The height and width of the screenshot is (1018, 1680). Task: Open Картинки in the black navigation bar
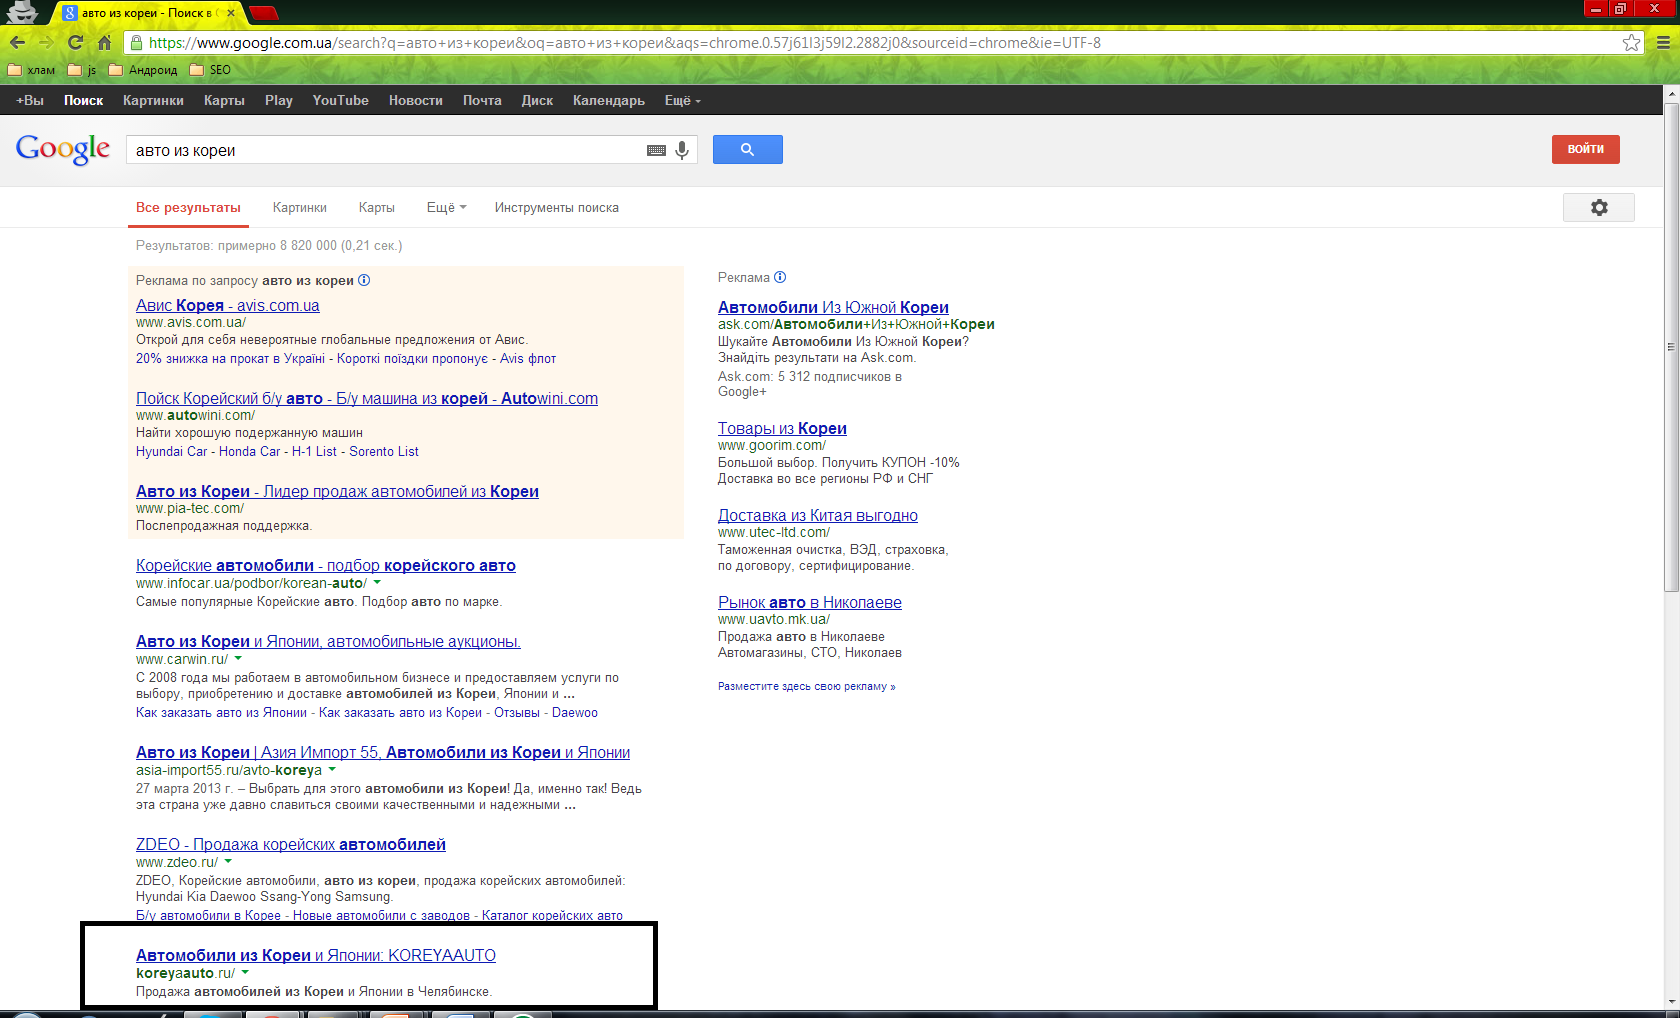tap(153, 100)
